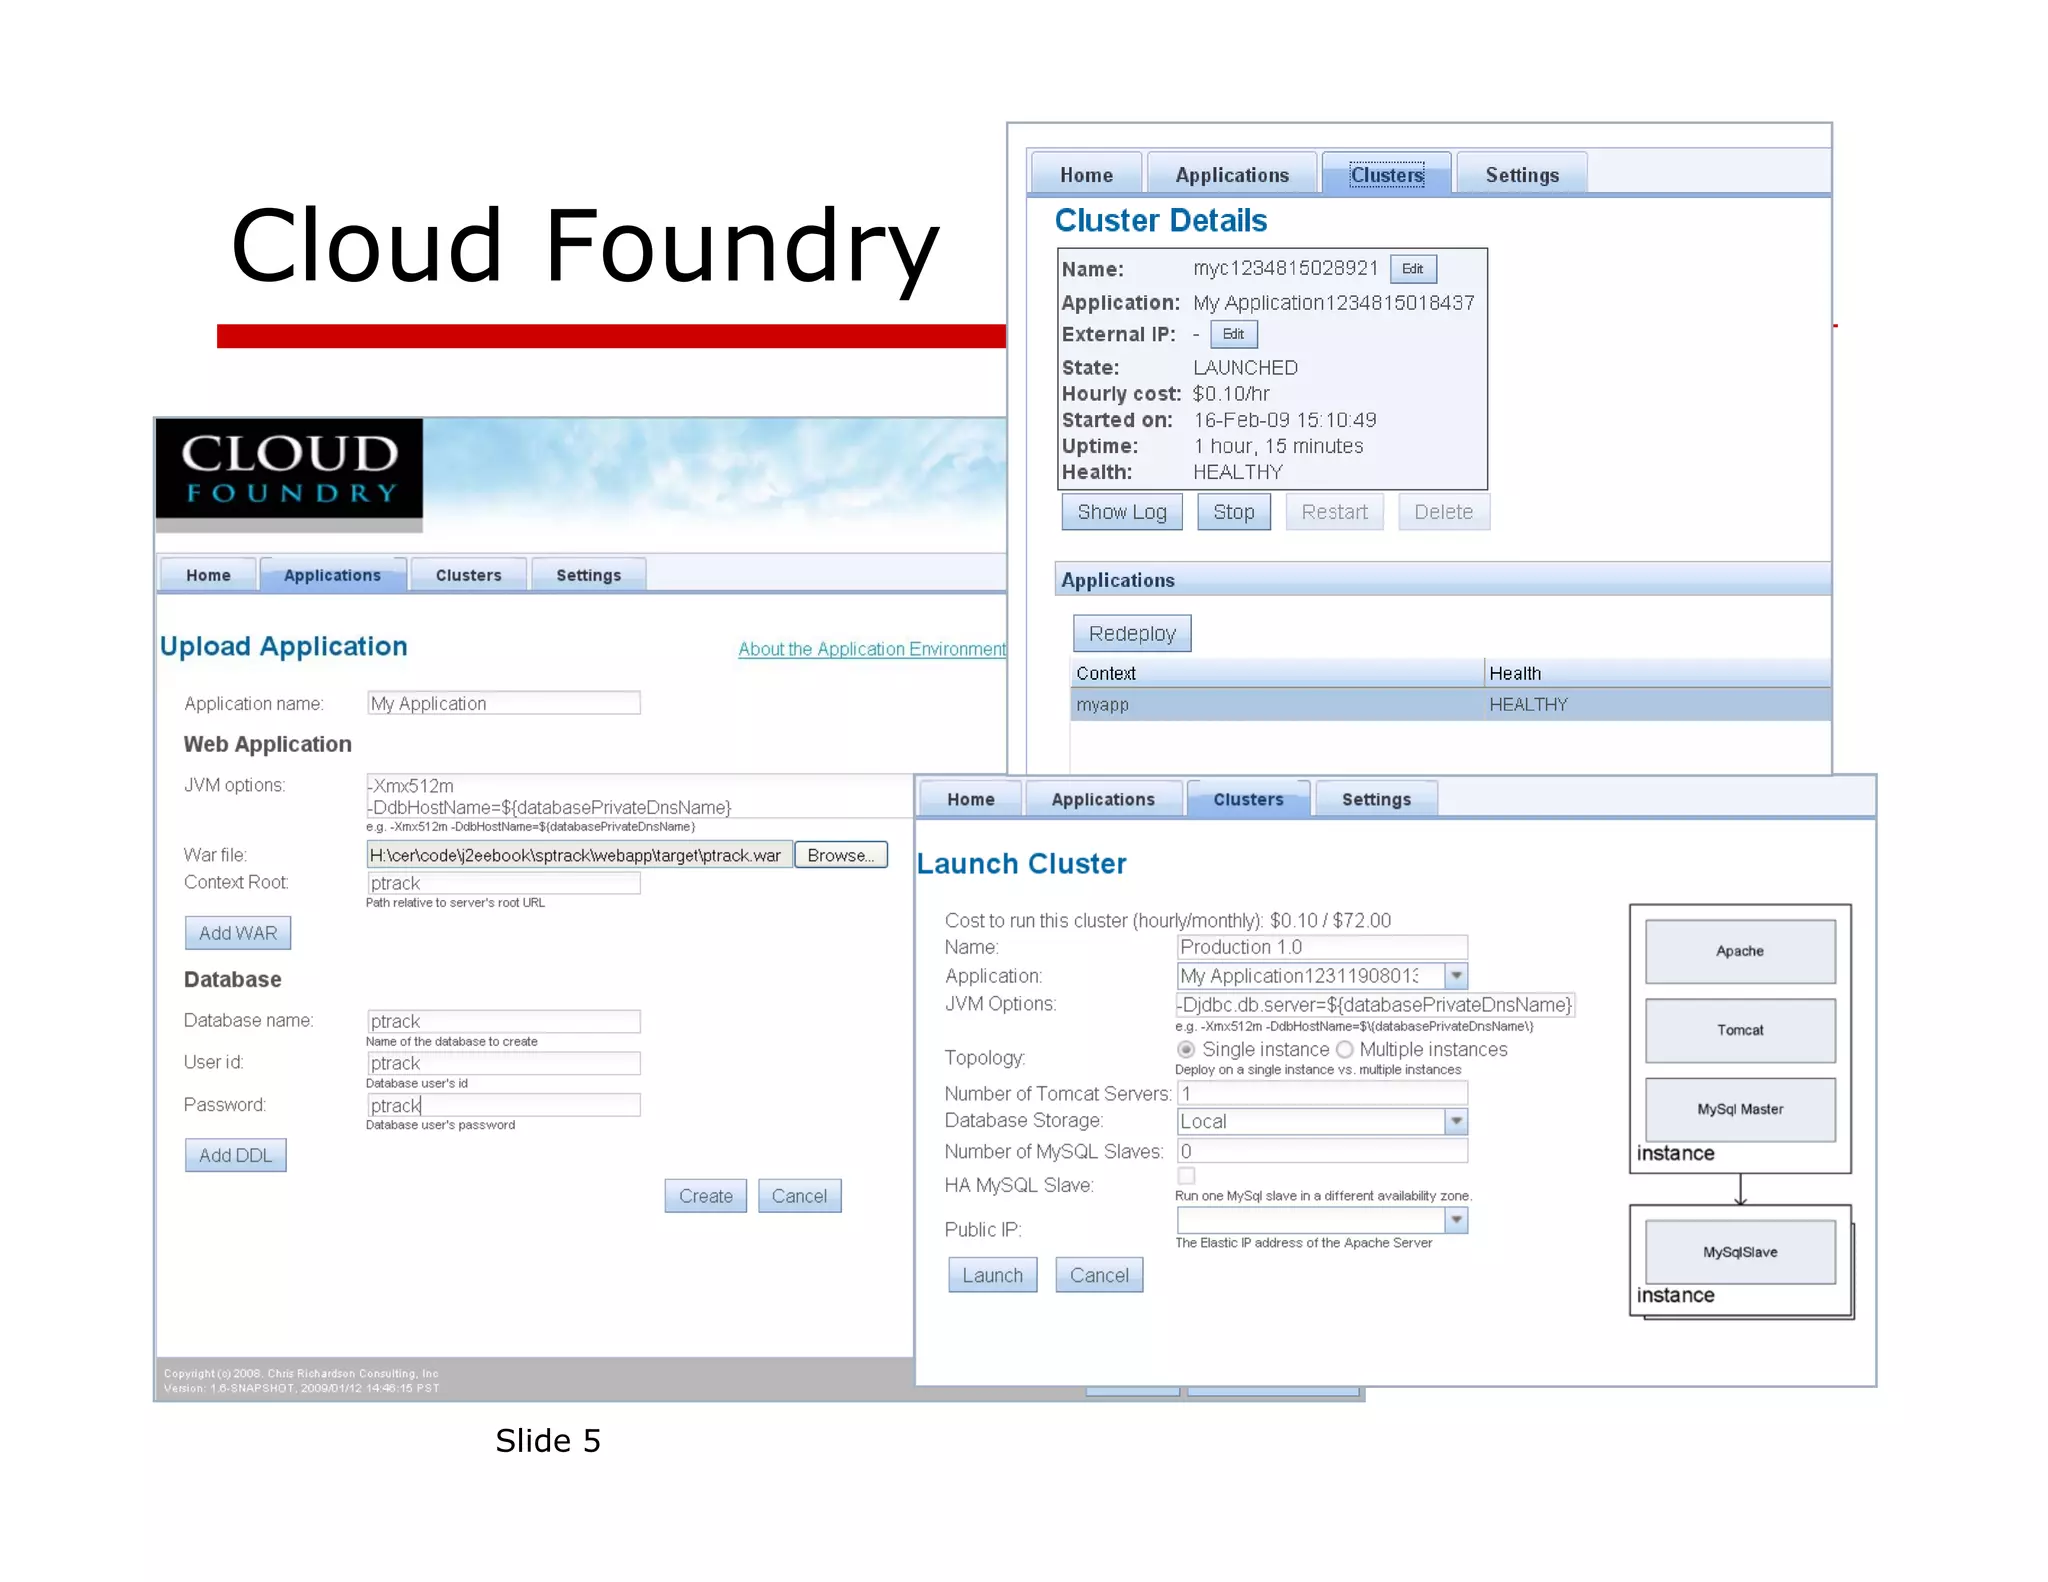The image size is (2048, 1582).
Task: Select Multiple instances topology radio button
Action: tap(1345, 1050)
